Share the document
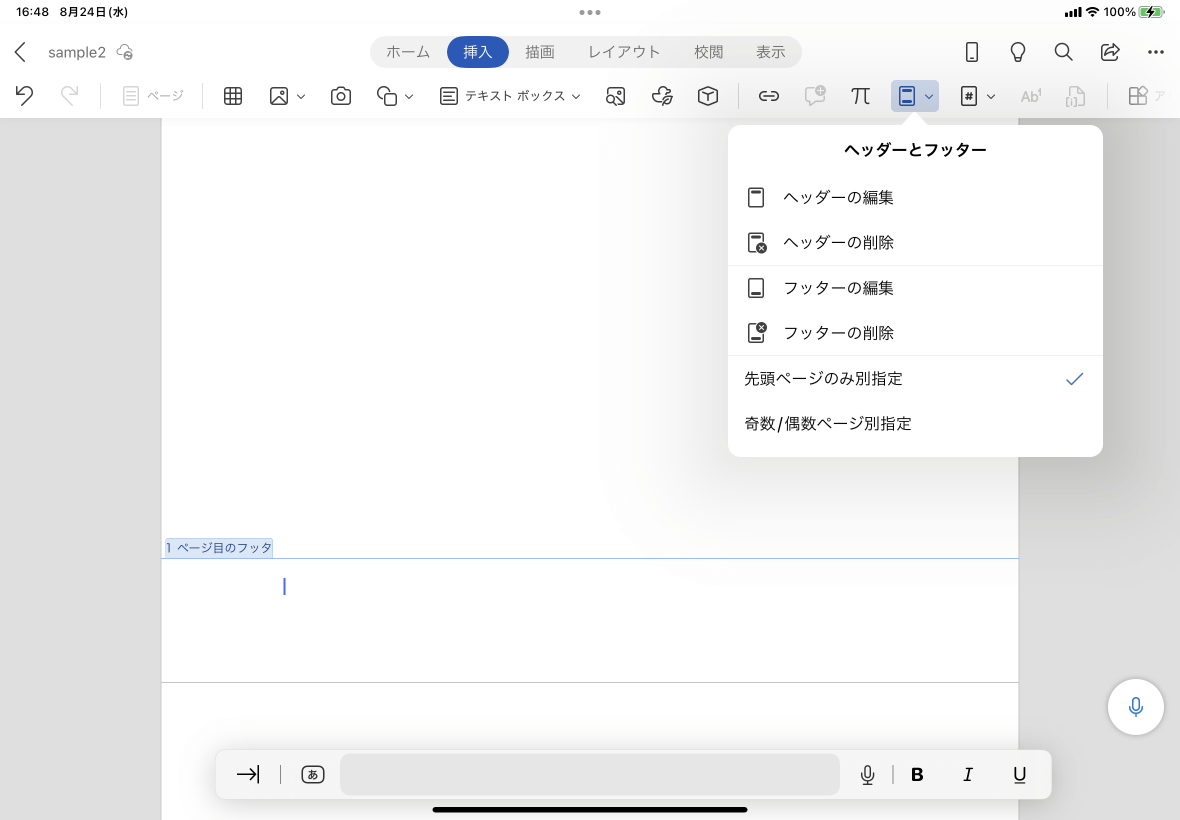1180x820 pixels. pos(1110,52)
